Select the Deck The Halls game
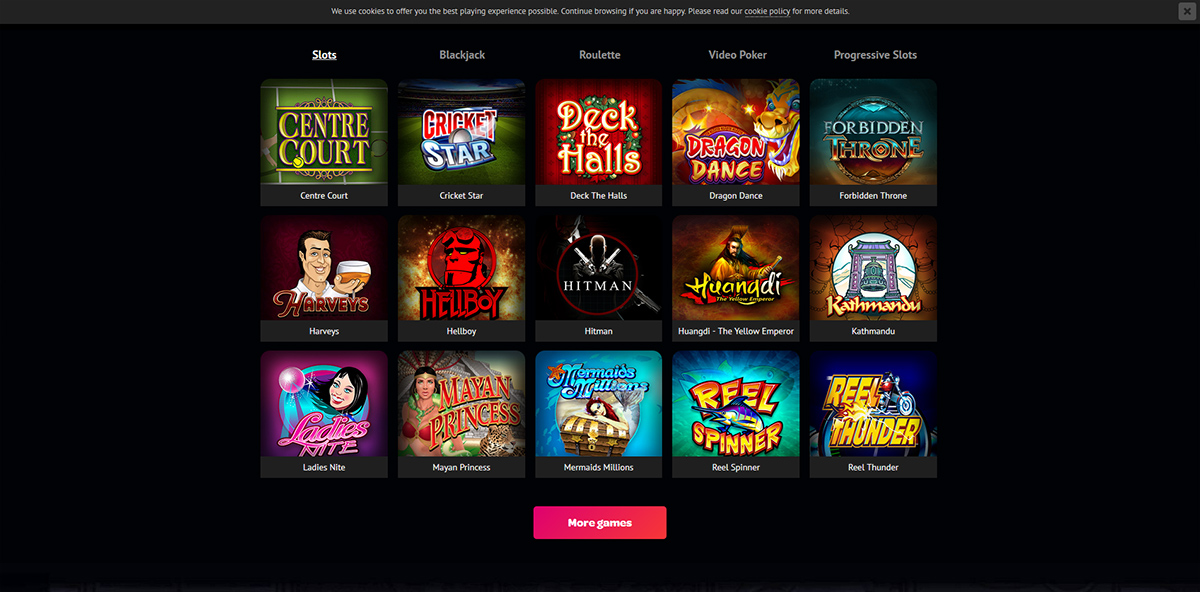Screen dimensions: 1200x592 [598, 142]
